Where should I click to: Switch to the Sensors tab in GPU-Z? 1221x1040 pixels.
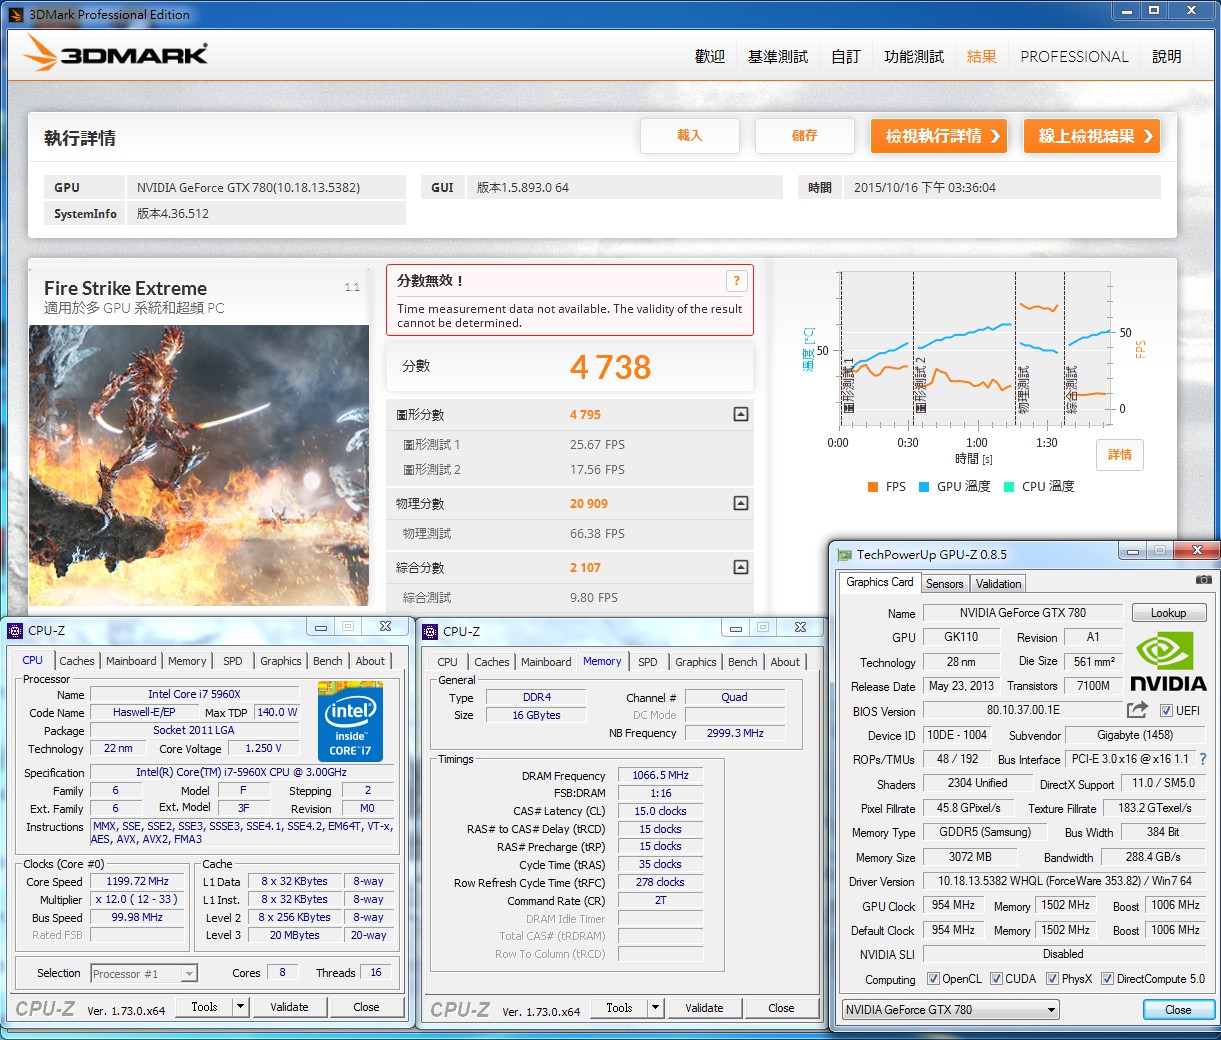pos(944,584)
